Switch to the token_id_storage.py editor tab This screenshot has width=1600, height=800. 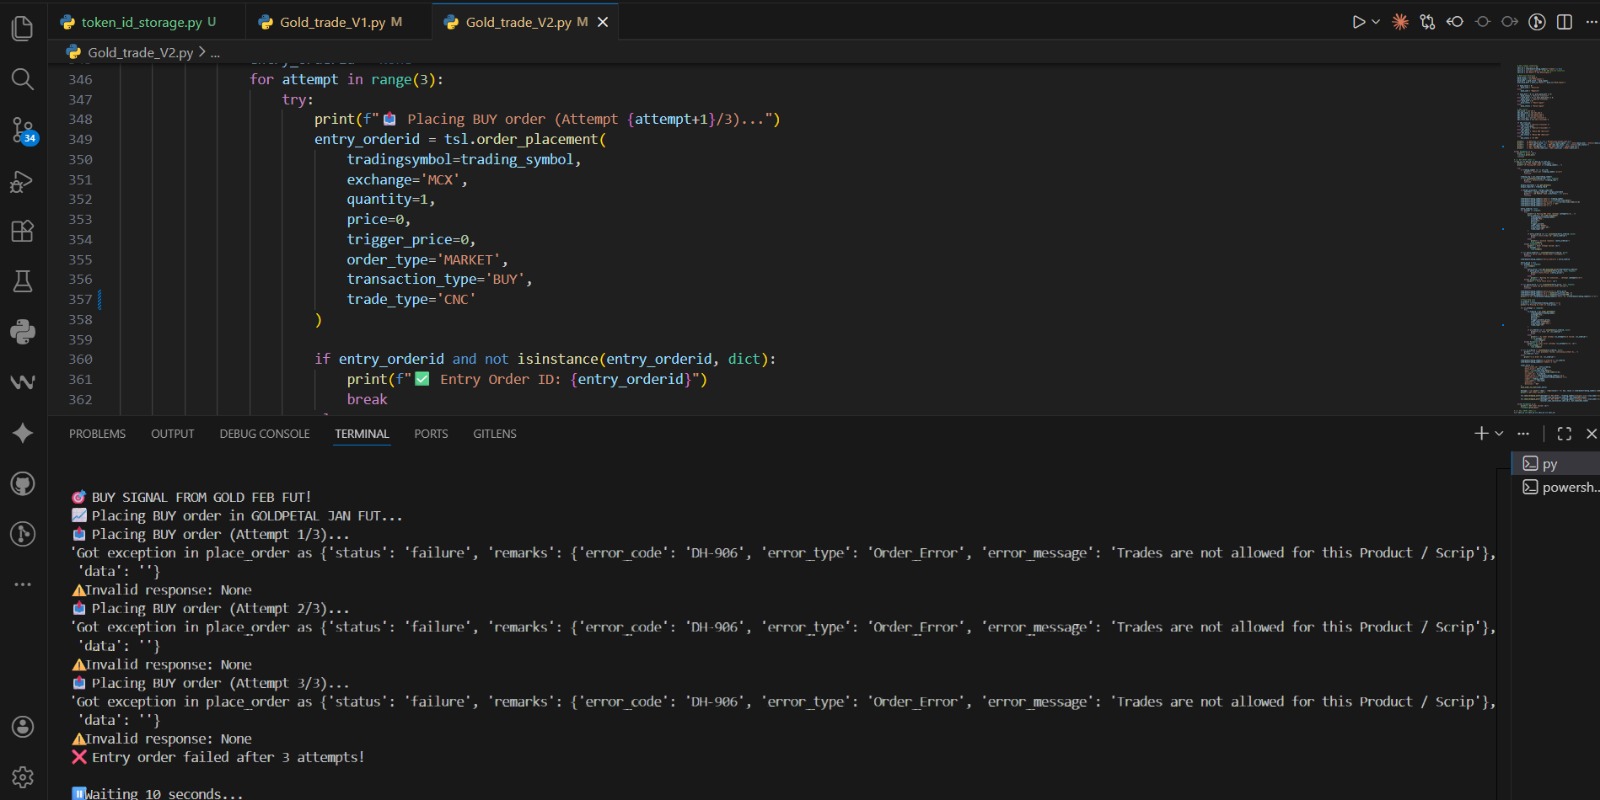point(141,22)
